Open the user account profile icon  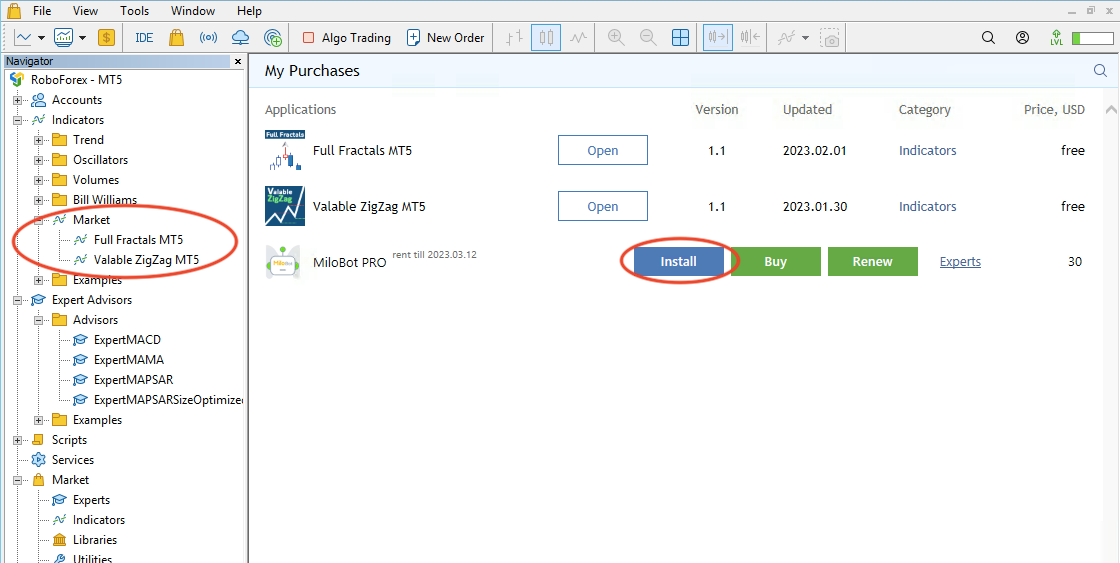coord(1022,38)
